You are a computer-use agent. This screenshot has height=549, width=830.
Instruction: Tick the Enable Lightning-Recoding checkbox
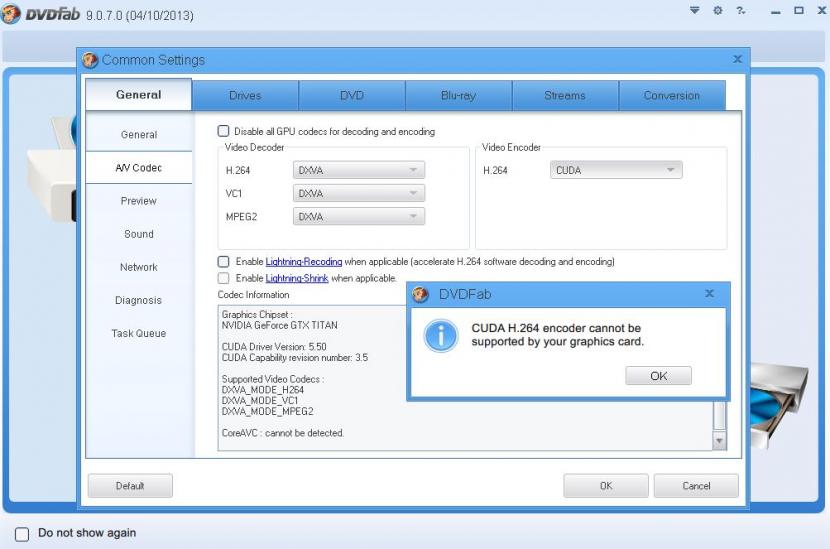coord(224,262)
